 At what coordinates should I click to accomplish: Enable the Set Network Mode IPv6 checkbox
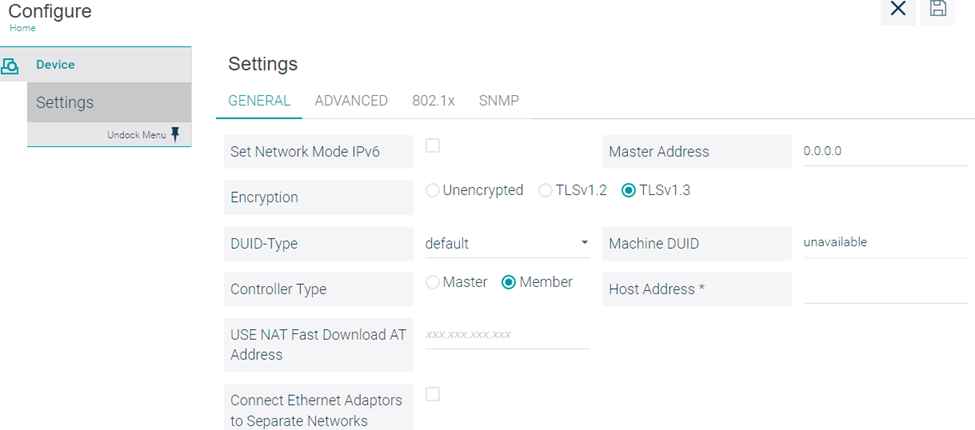(x=433, y=146)
